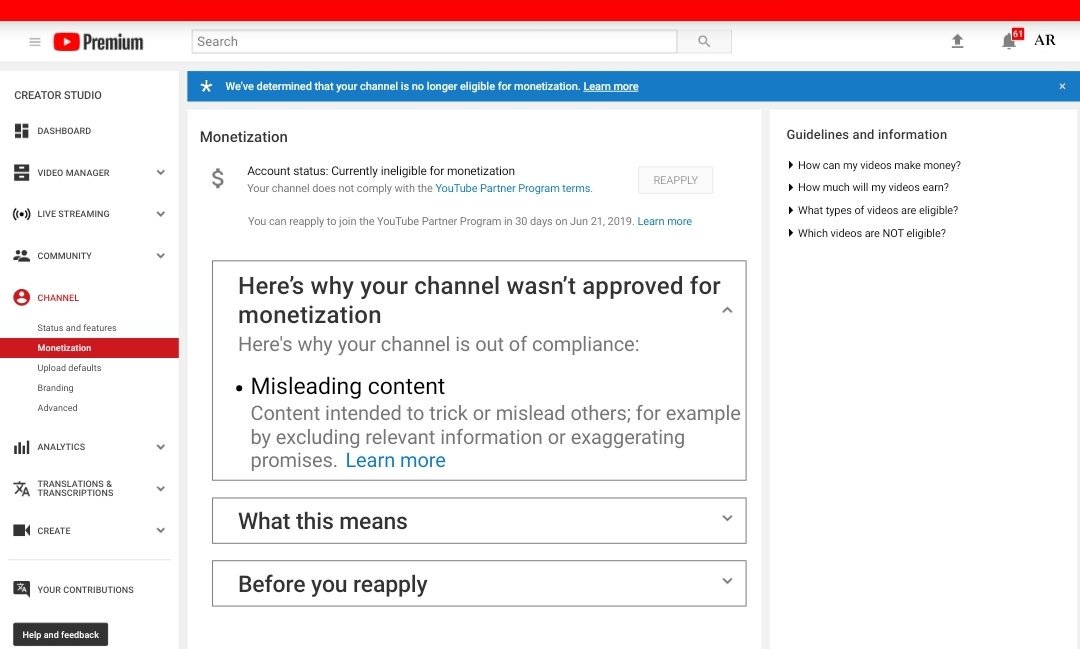This screenshot has width=1080, height=649.
Task: Click the star icon in blue banner
Action: [x=206, y=86]
